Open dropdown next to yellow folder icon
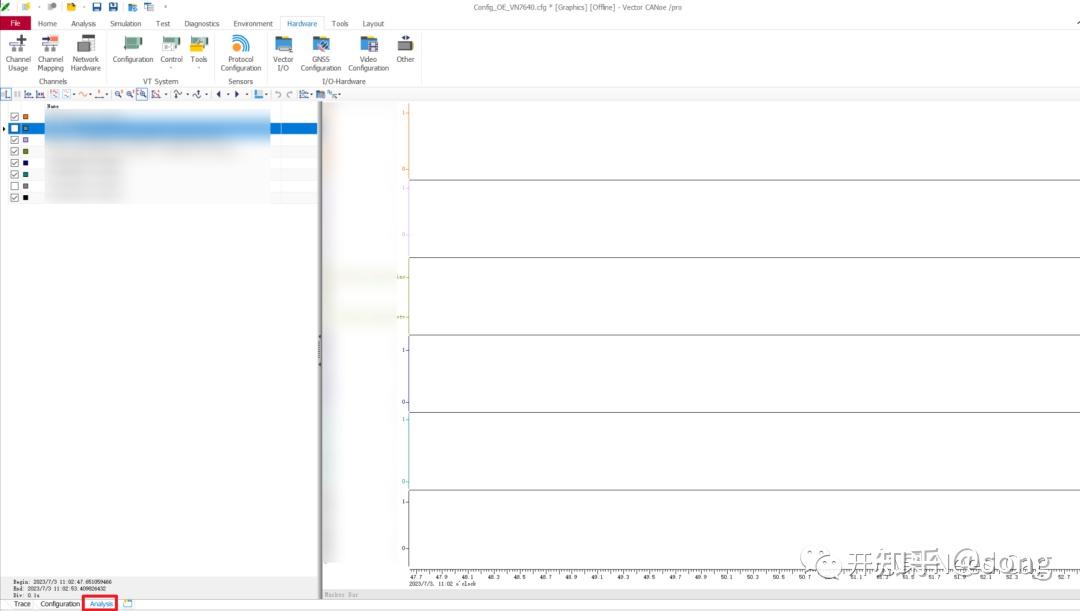This screenshot has height=611, width=1080. pos(83,7)
